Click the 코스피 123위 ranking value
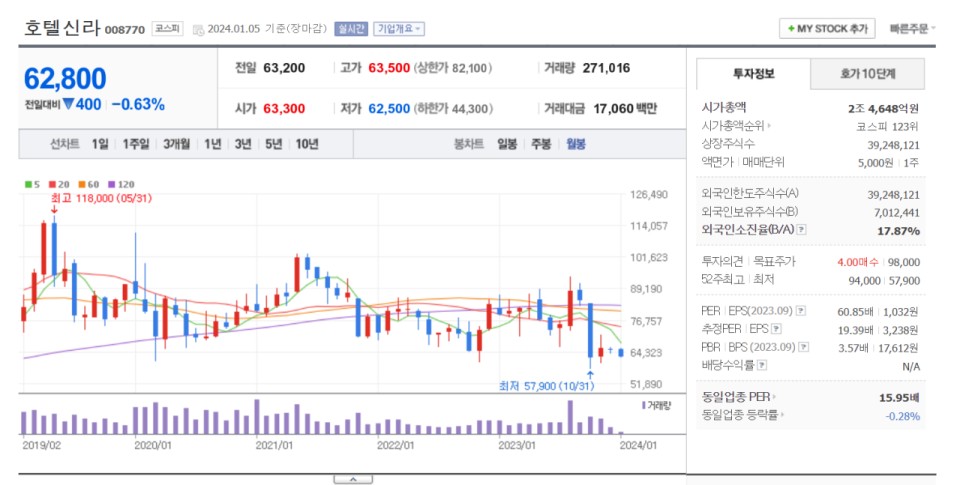Viewport: 960px width, 485px height. (888, 127)
